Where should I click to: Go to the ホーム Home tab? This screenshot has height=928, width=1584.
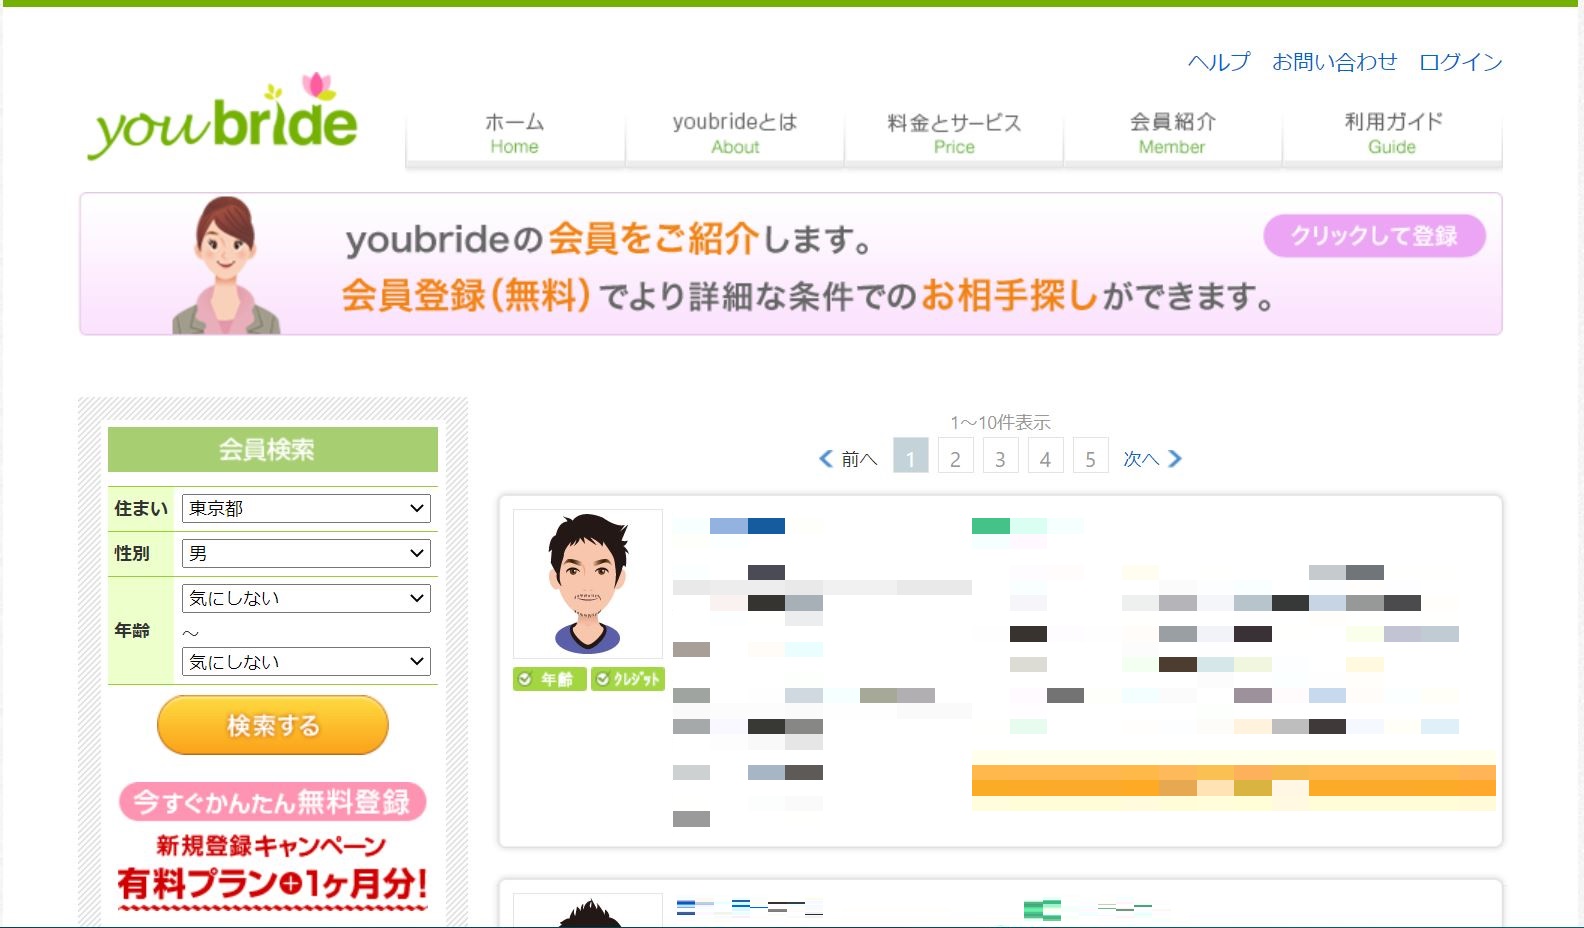click(x=515, y=134)
